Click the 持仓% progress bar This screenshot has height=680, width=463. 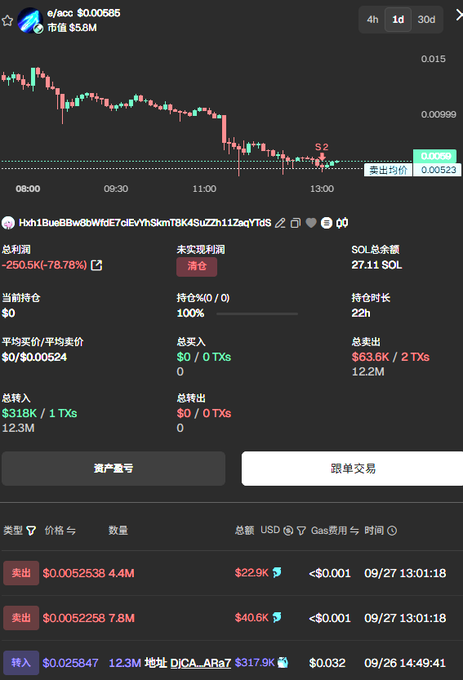tap(257, 314)
